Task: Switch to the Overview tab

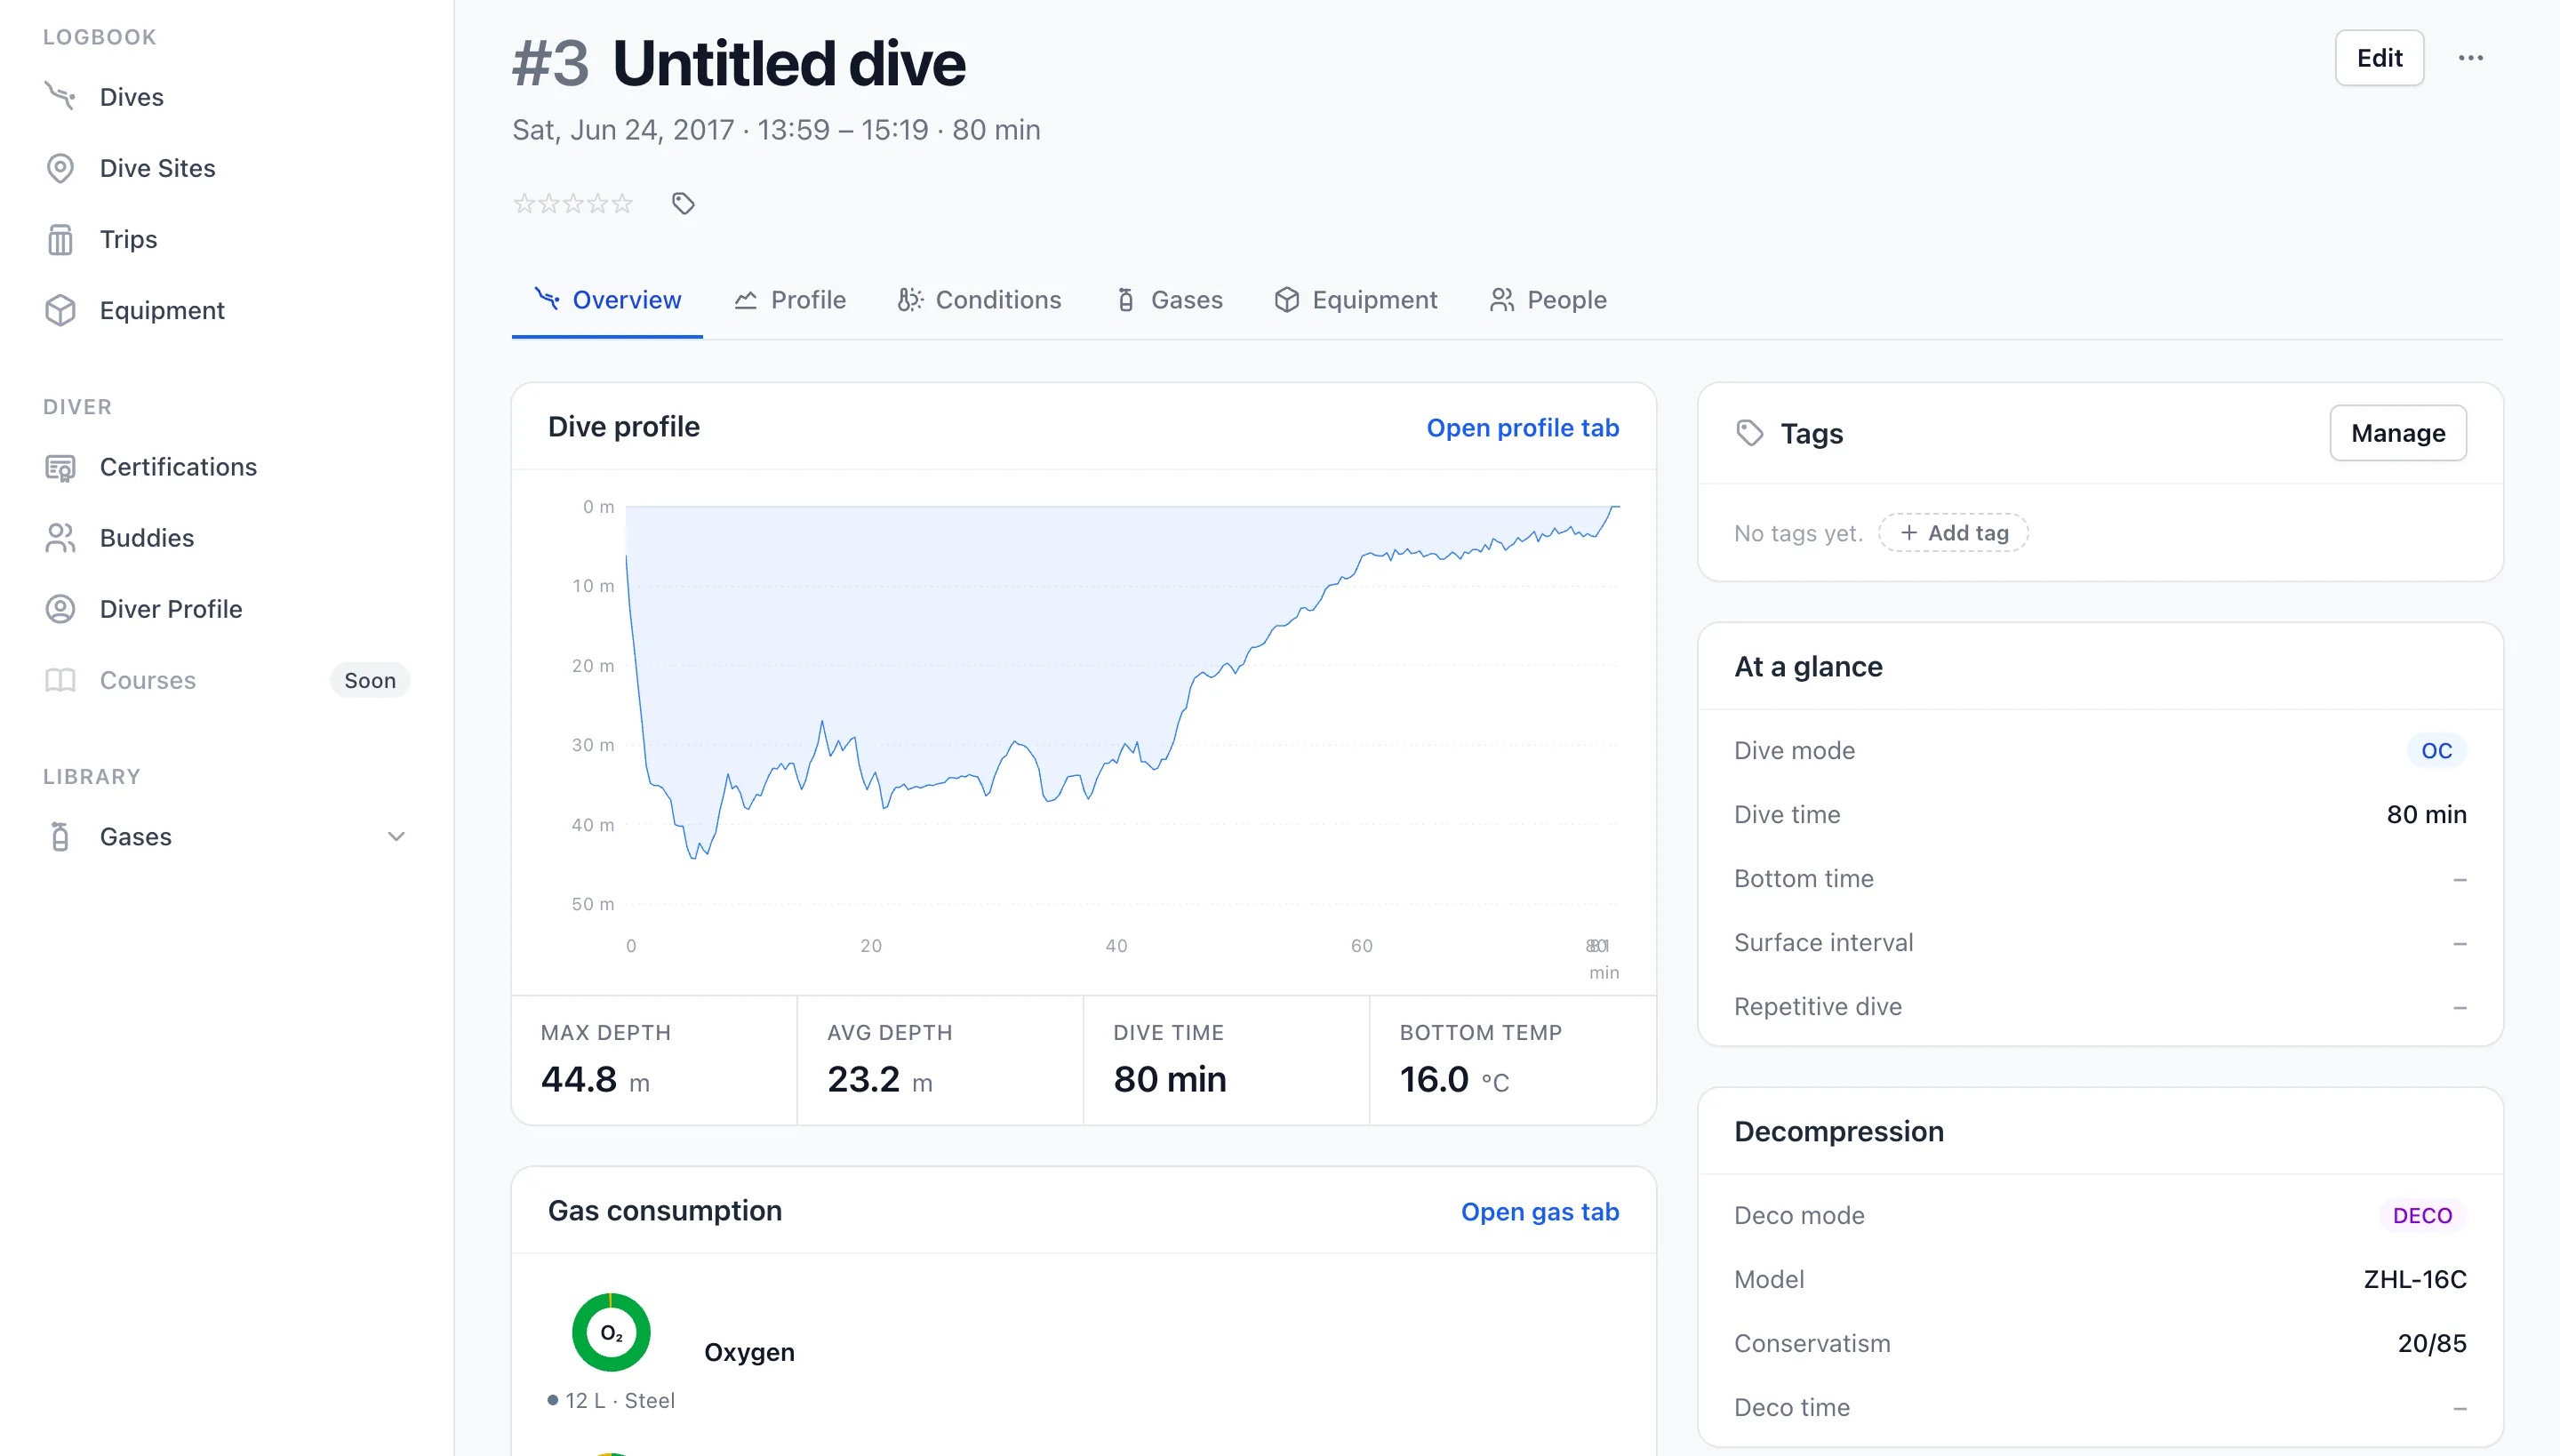Action: point(607,300)
